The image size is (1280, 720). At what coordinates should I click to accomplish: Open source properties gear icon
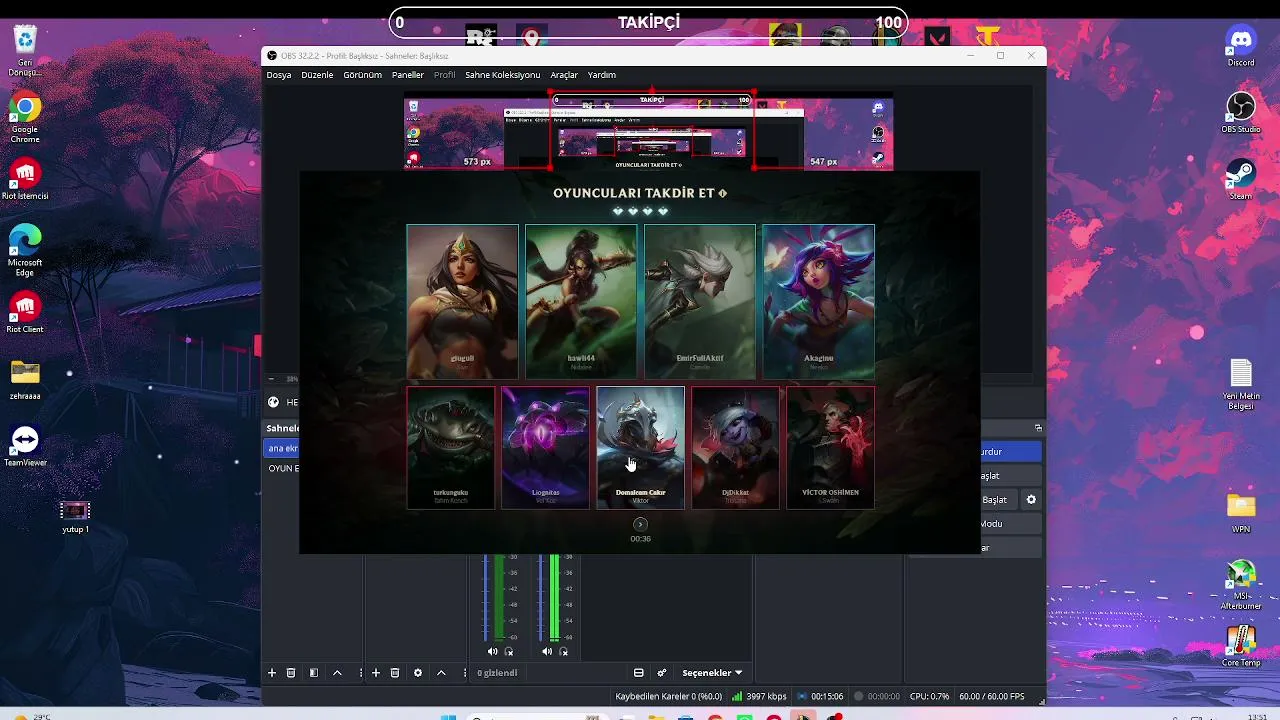click(x=418, y=673)
